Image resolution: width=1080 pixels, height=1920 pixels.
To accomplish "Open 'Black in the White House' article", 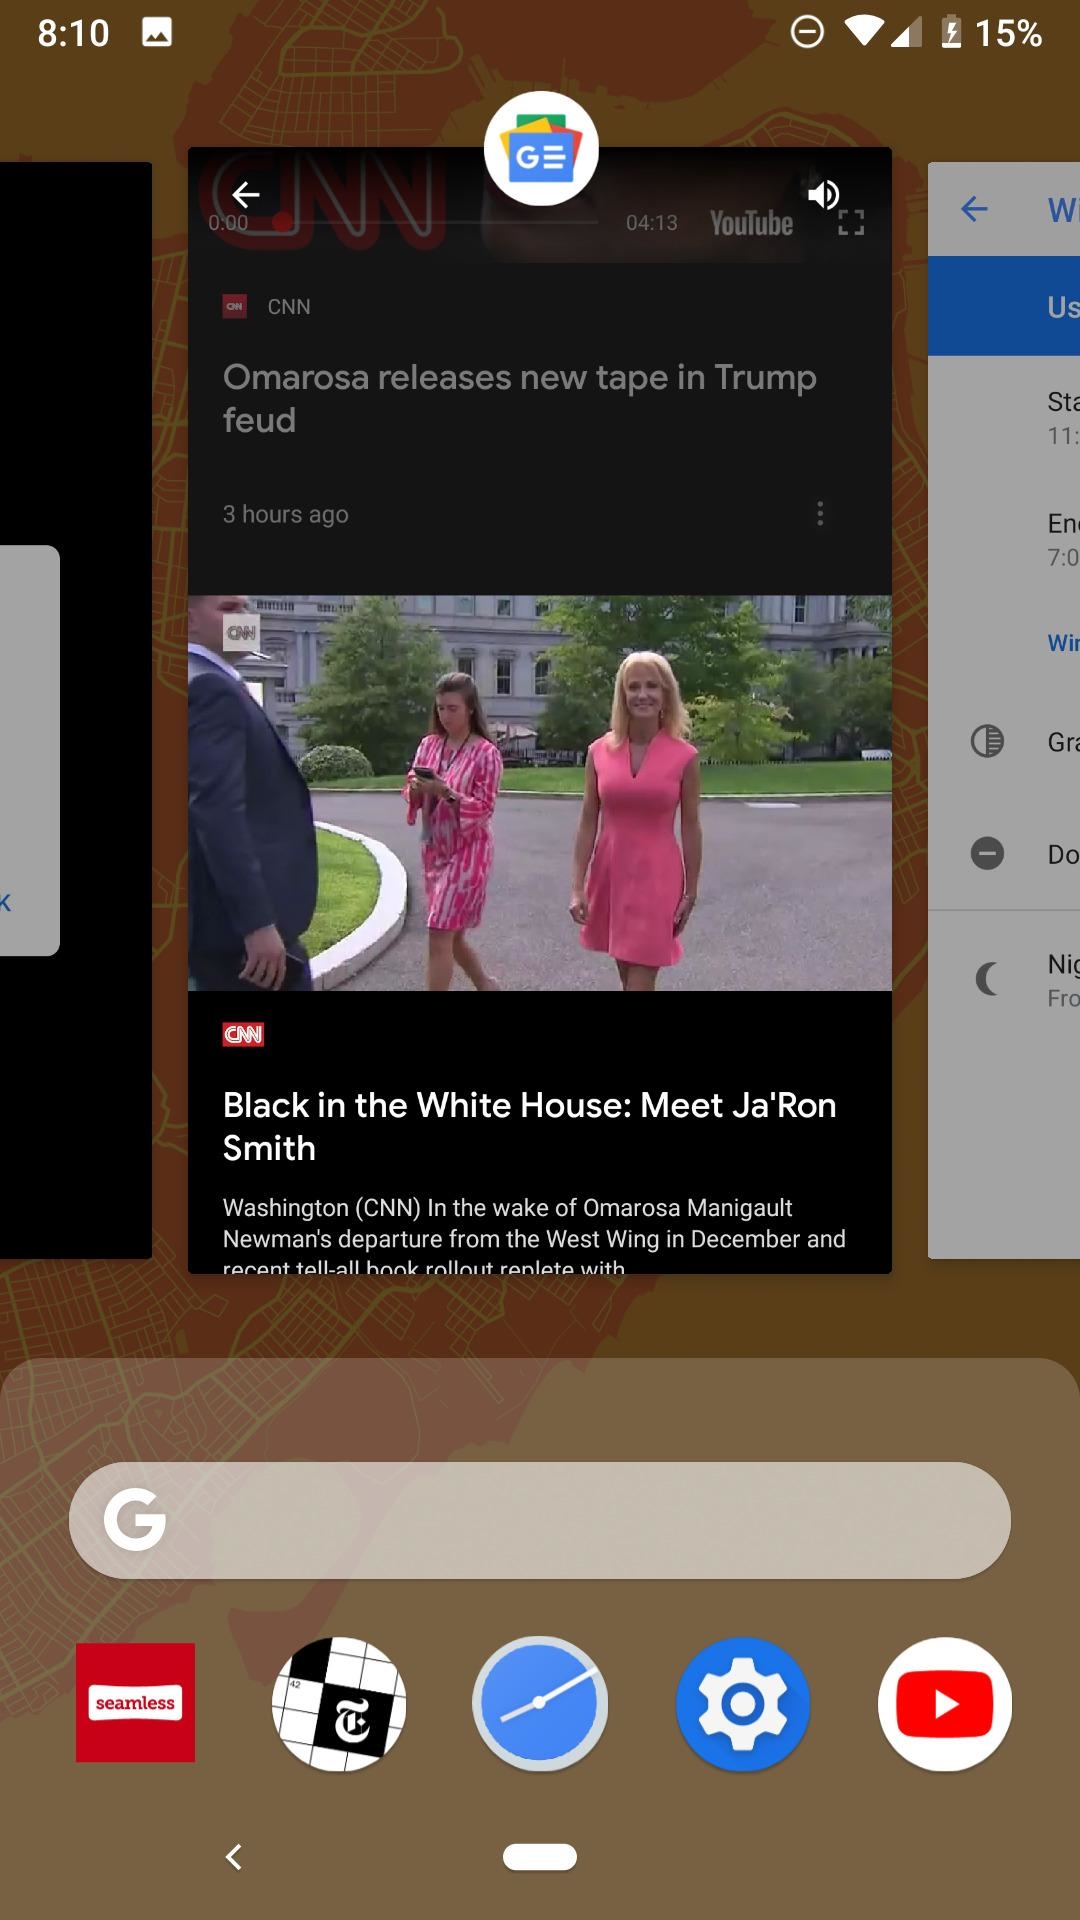I will coord(529,1126).
